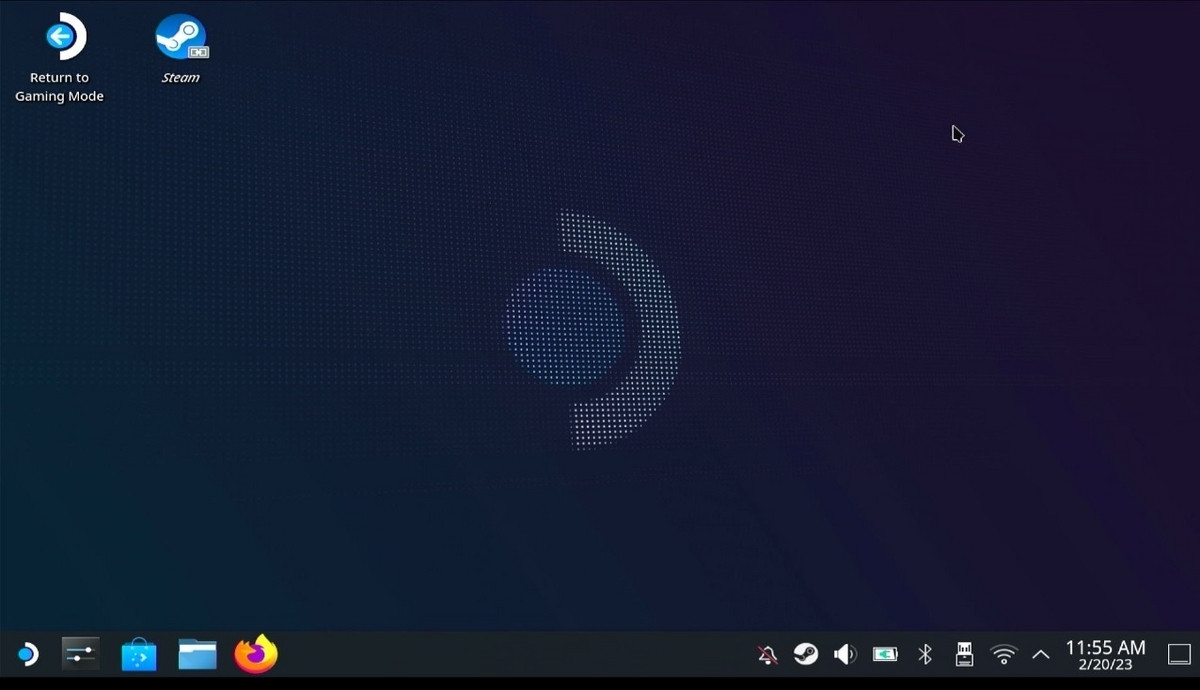Viewport: 1200px width, 690px height.
Task: Open the Wi-Fi networks tray icon
Action: 1003,655
